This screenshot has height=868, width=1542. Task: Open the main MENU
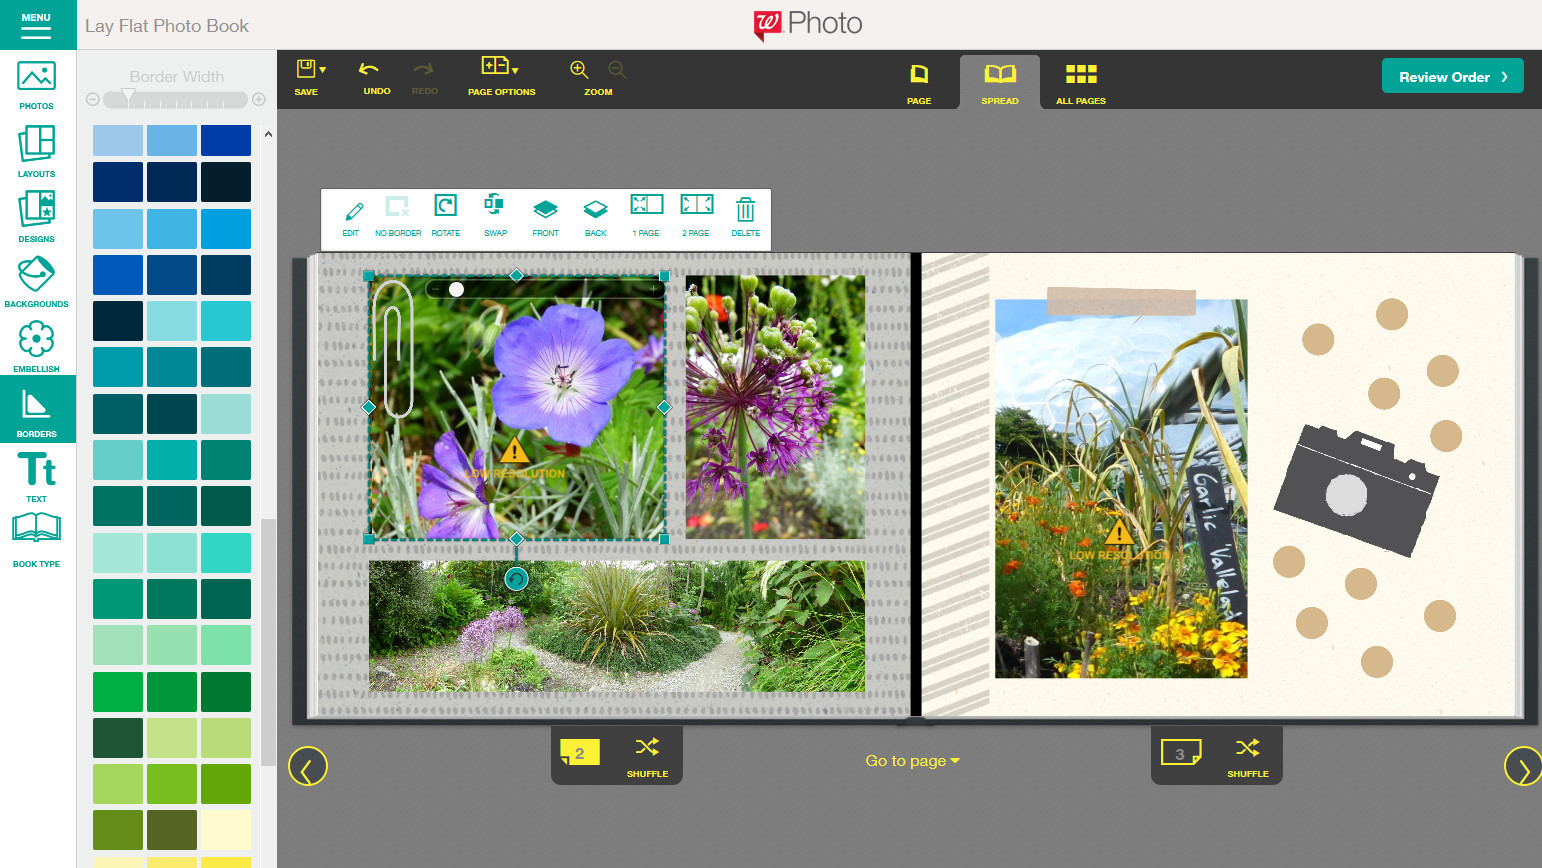[x=37, y=24]
